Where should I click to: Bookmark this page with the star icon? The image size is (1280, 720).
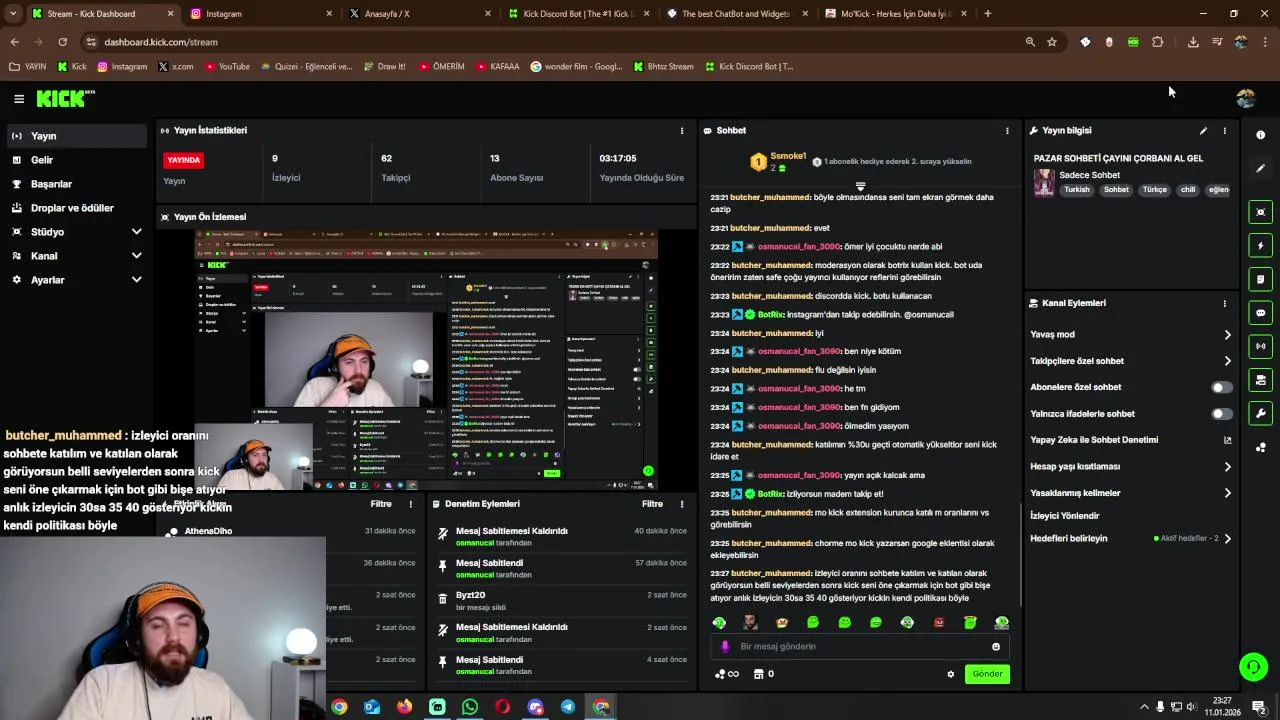click(x=1052, y=42)
